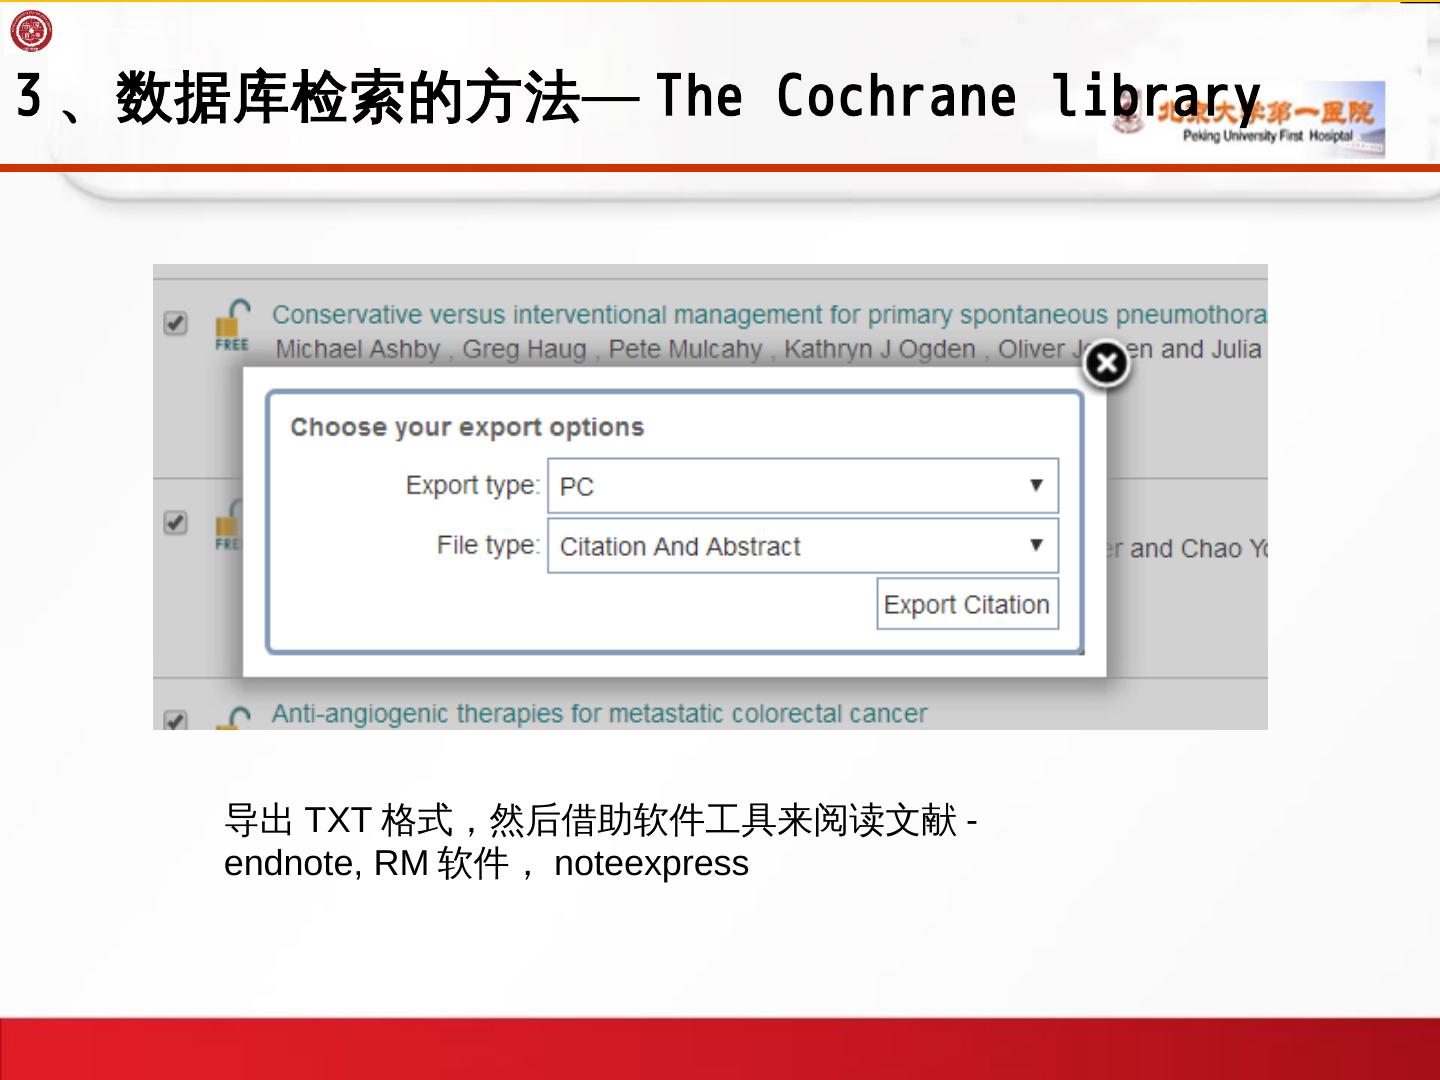Click the author name Pete Mulcahy
This screenshot has width=1440, height=1080.
[x=685, y=349]
